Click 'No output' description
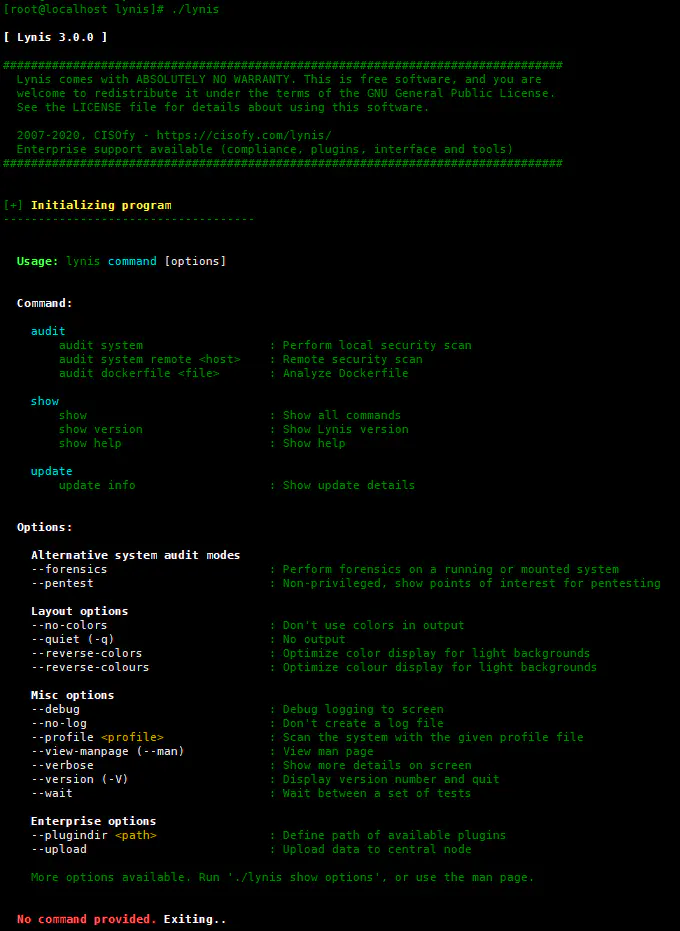The height and width of the screenshot is (931, 680). (x=314, y=639)
